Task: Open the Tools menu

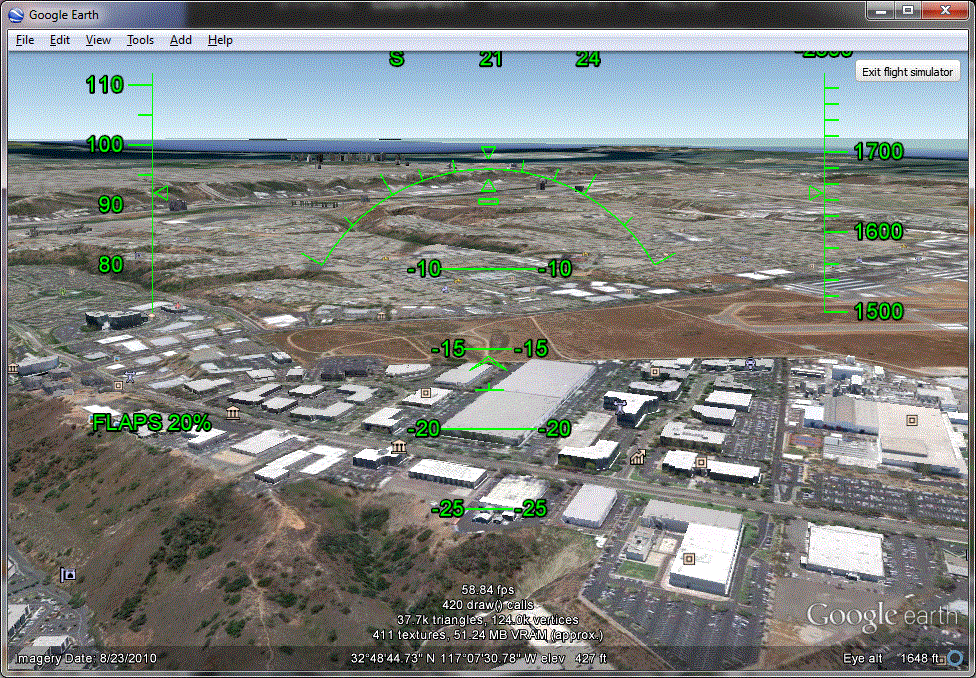Action: coord(140,40)
